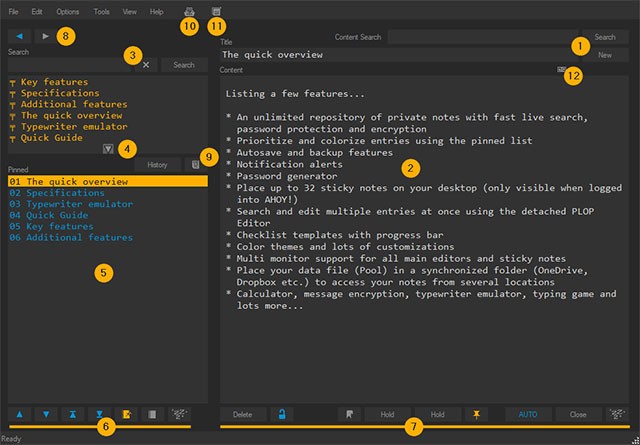The width and height of the screenshot is (640, 445).
Task: Toggle the blue padlock lock on the entry
Action: 282,413
